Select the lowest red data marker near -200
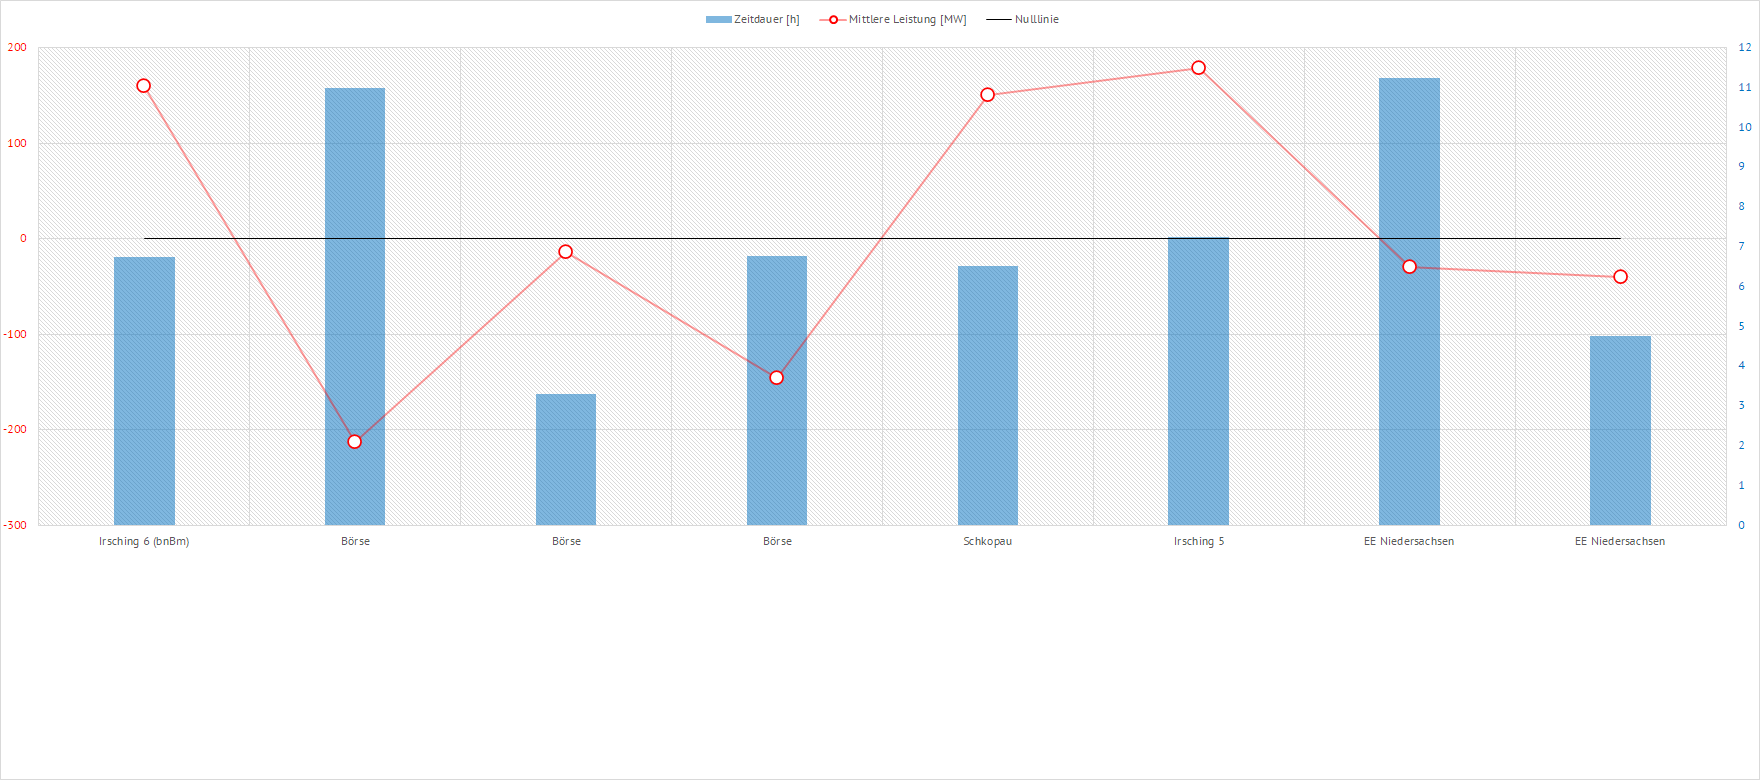This screenshot has width=1760, height=780. point(355,442)
